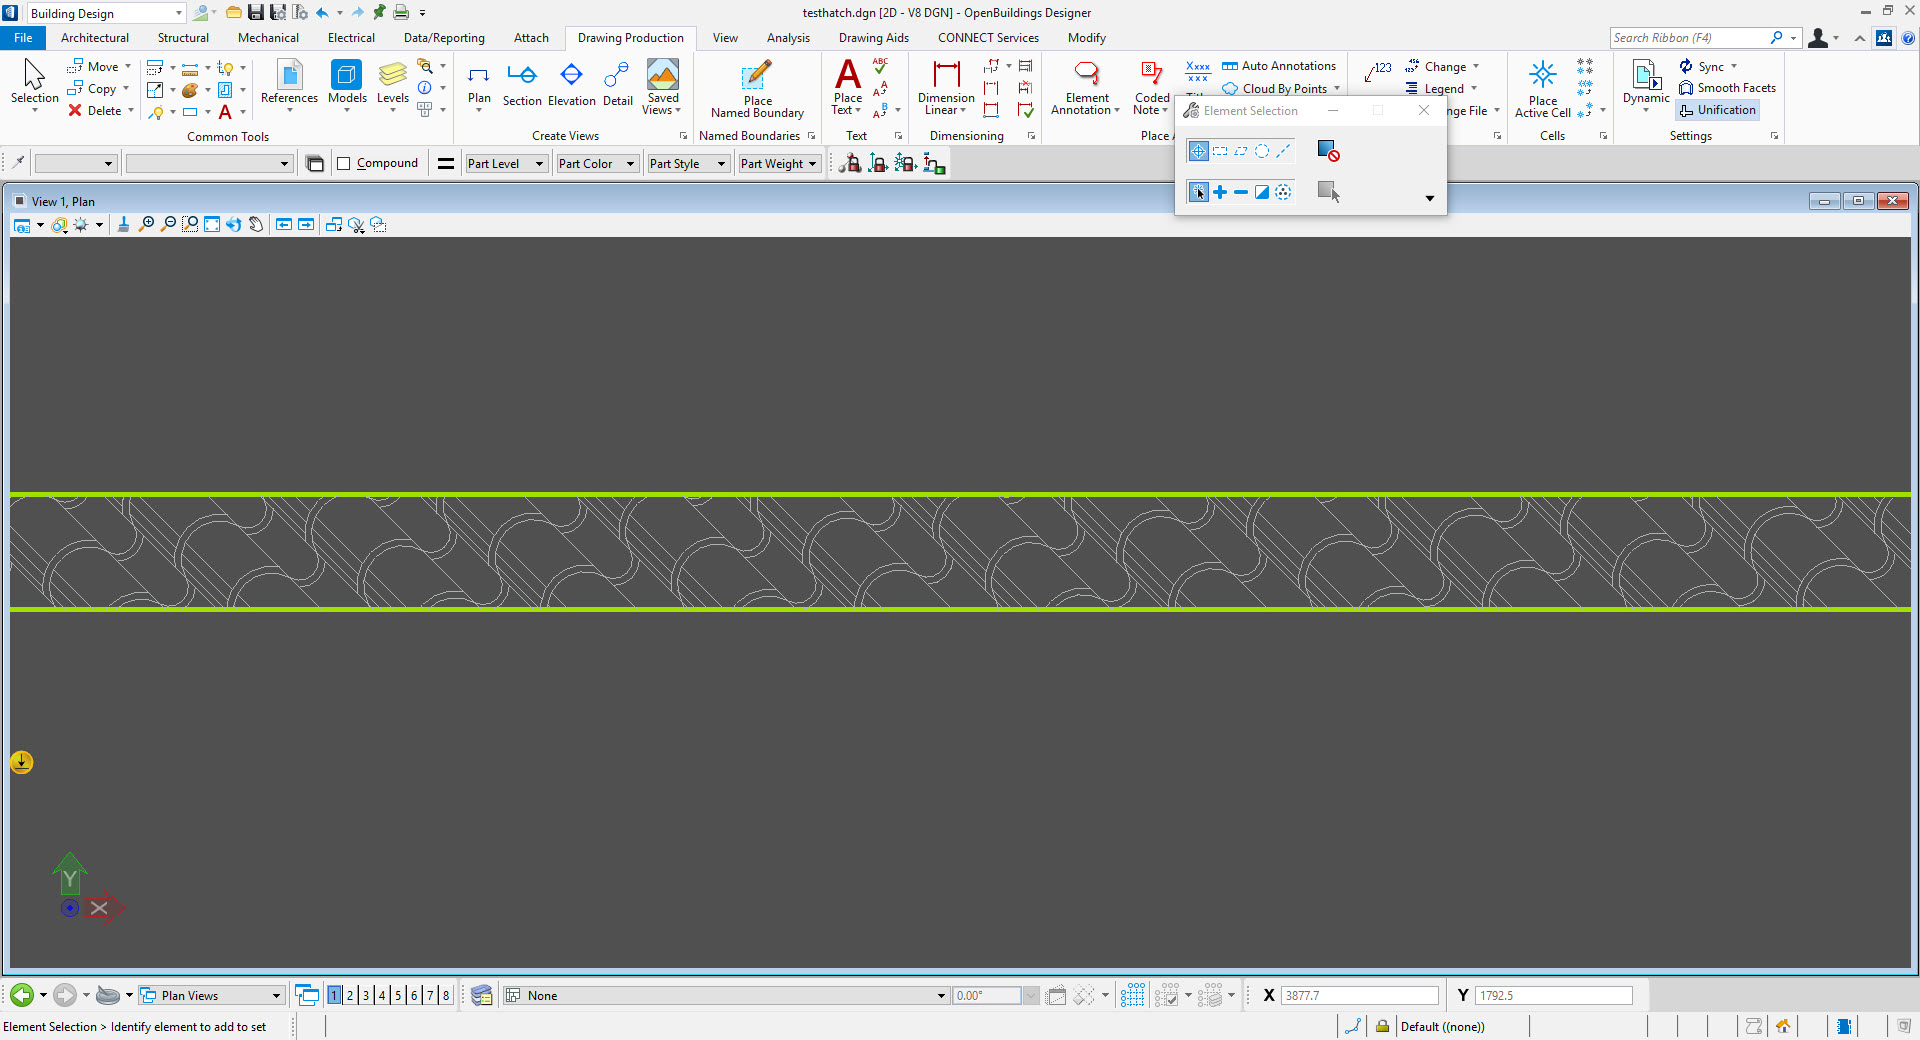The width and height of the screenshot is (1920, 1040).
Task: Click the Zoom In magnifier icon
Action: [146, 225]
